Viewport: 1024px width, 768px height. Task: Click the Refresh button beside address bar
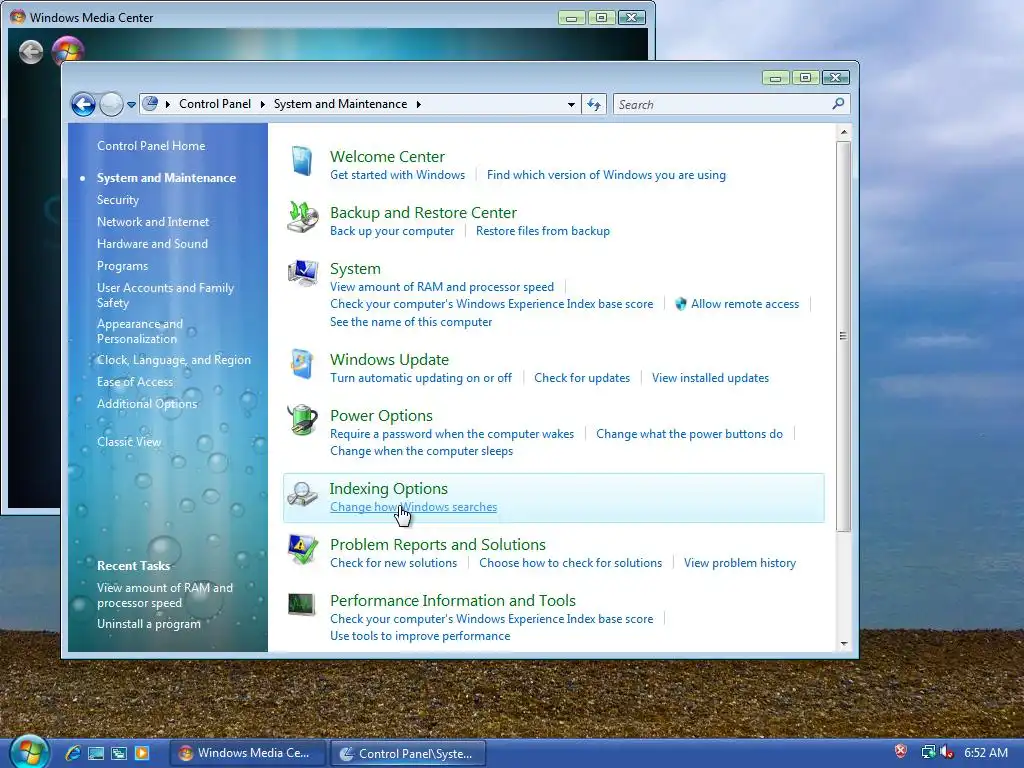coord(594,104)
